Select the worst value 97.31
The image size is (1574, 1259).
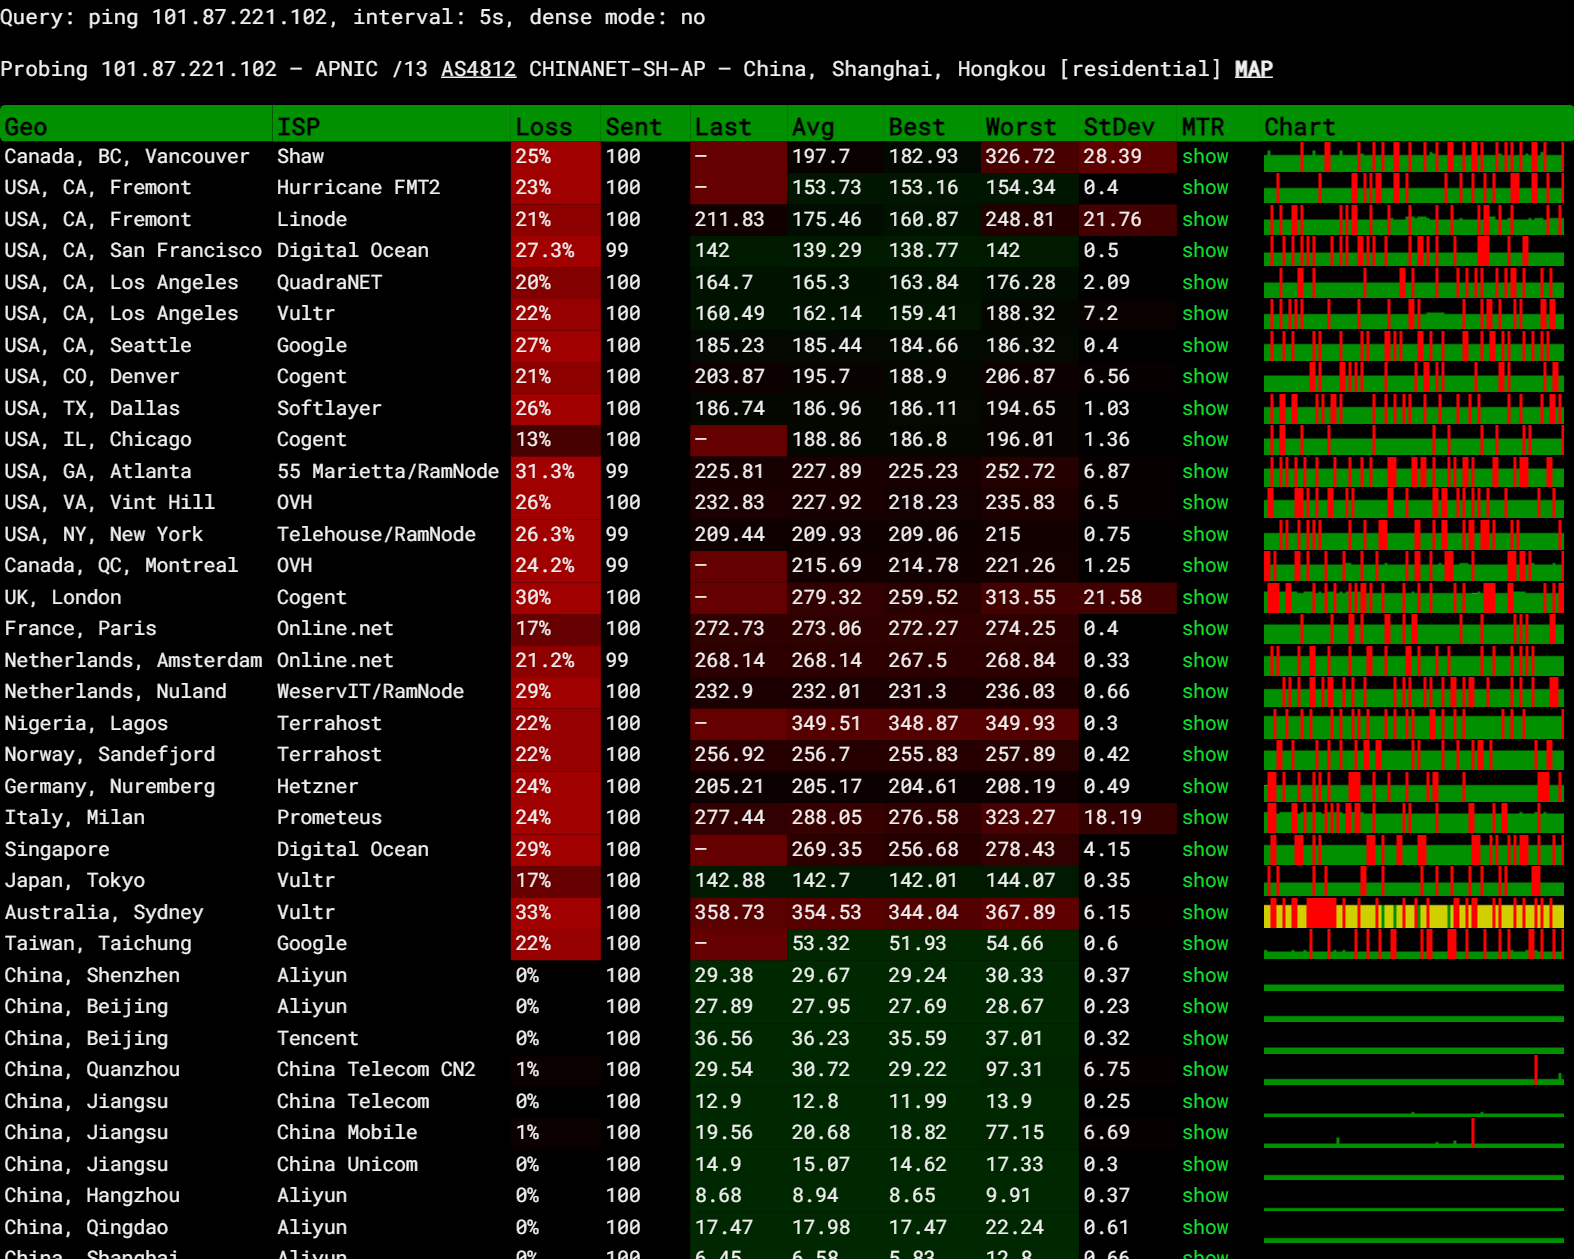pyautogui.click(x=1014, y=1070)
